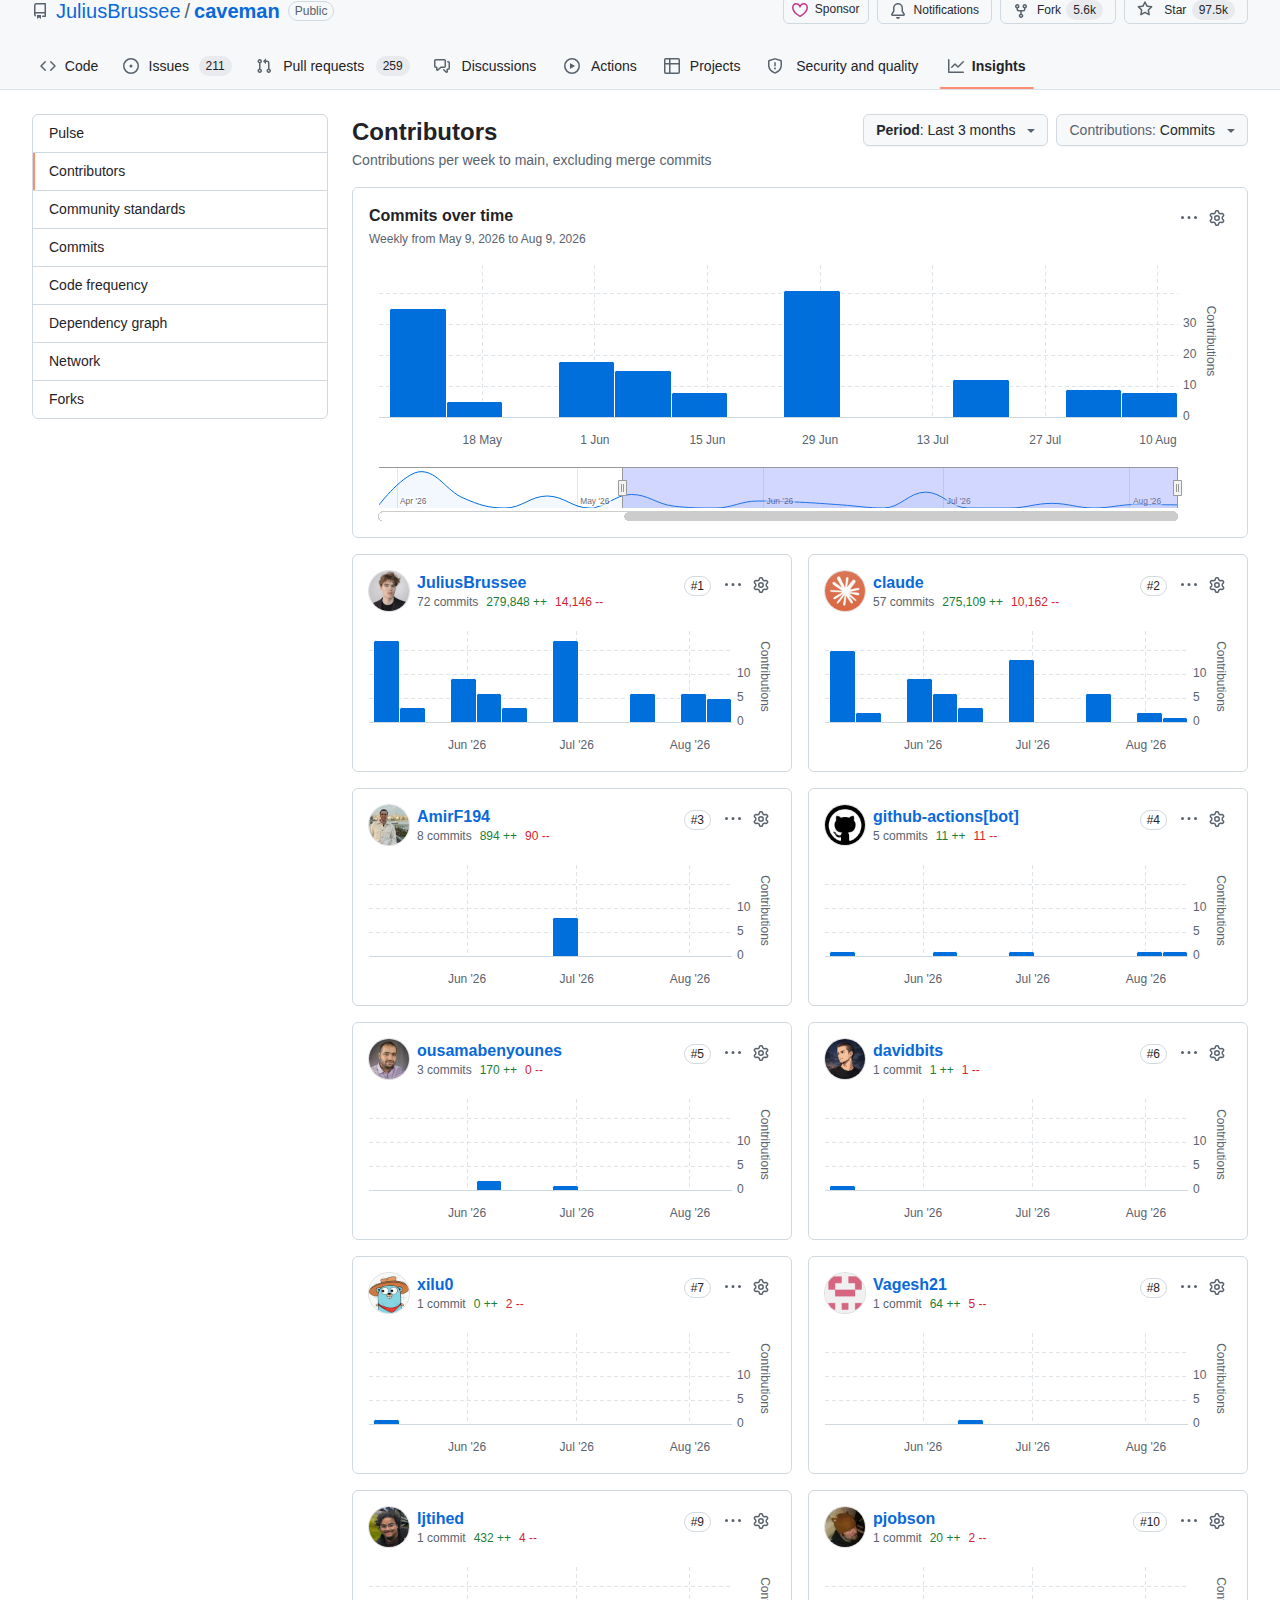Click the tallest bar near 29 Jun
Viewport: 1280px width, 1600px height.
click(812, 354)
